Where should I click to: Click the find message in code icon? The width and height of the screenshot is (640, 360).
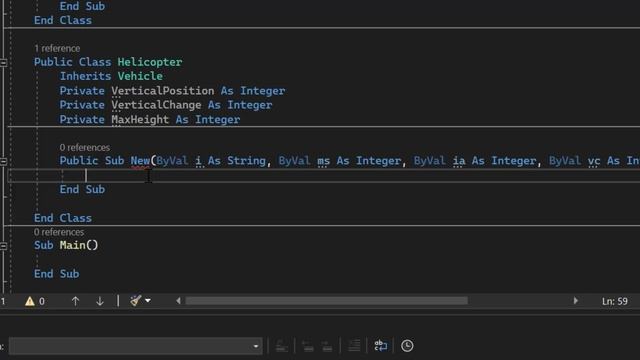282,346
